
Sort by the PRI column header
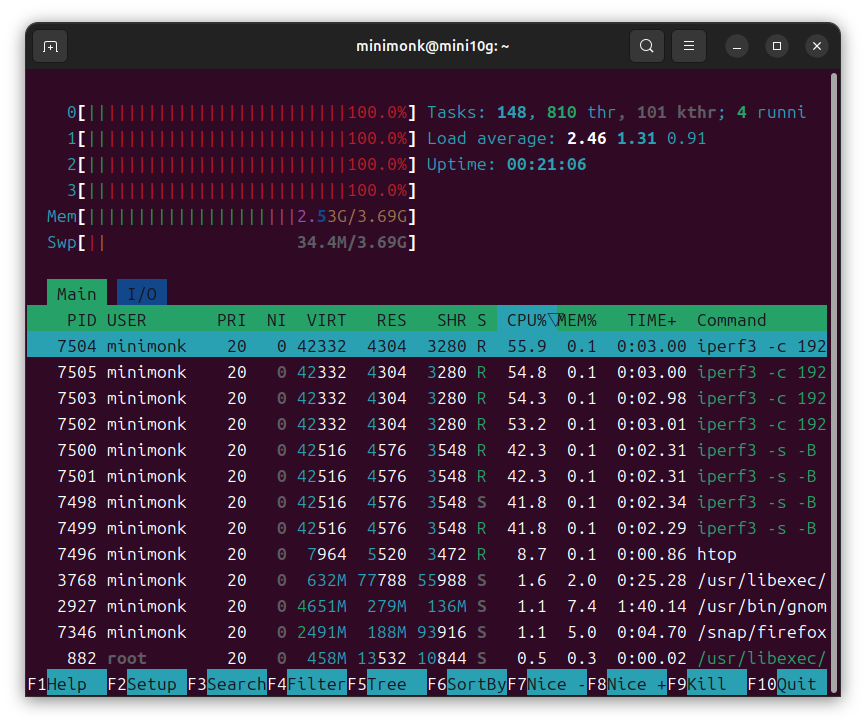pos(231,320)
